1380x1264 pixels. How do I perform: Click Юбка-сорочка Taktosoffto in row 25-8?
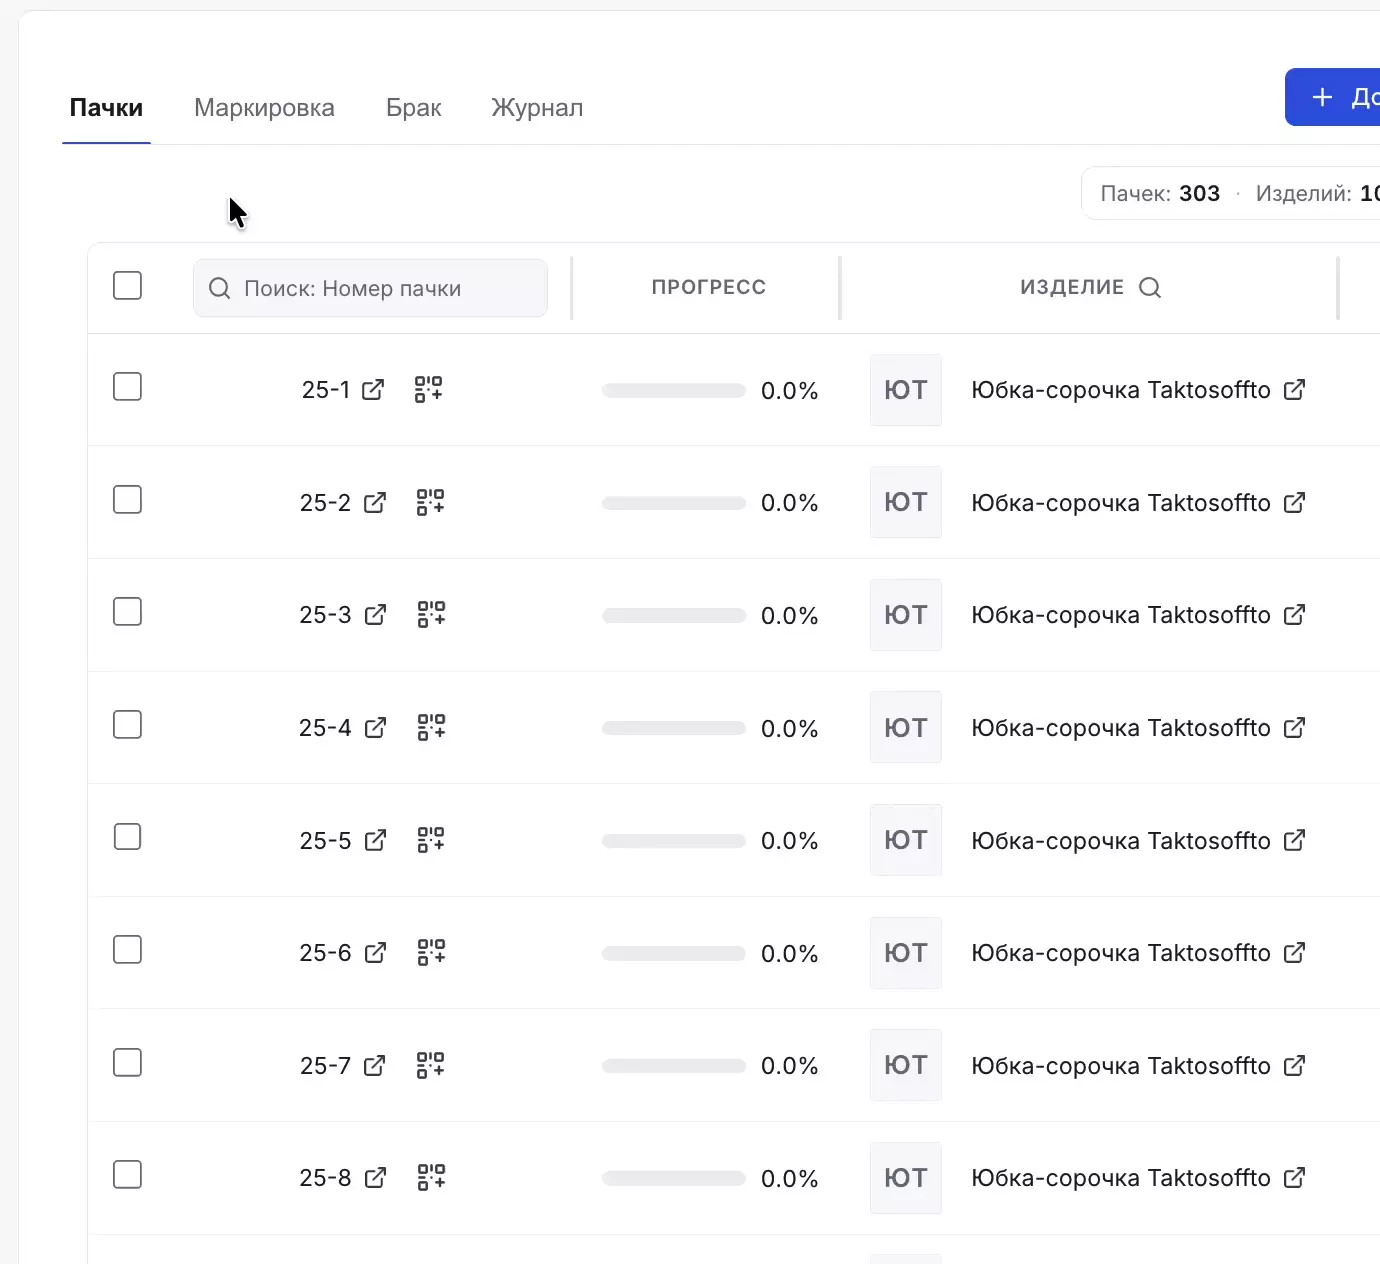point(1121,1178)
